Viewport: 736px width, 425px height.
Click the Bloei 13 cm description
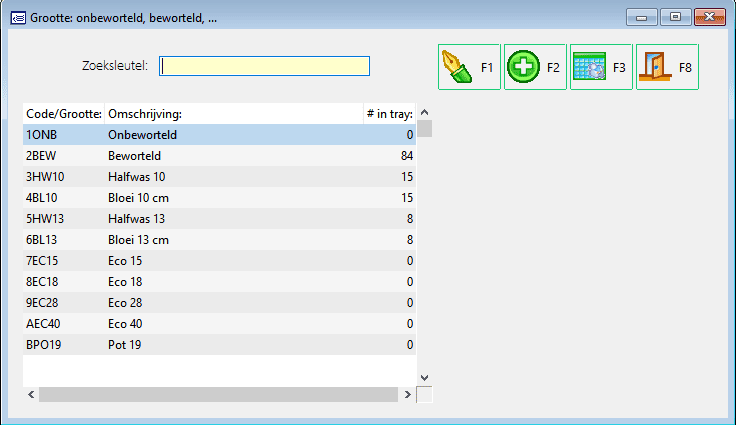(x=138, y=240)
